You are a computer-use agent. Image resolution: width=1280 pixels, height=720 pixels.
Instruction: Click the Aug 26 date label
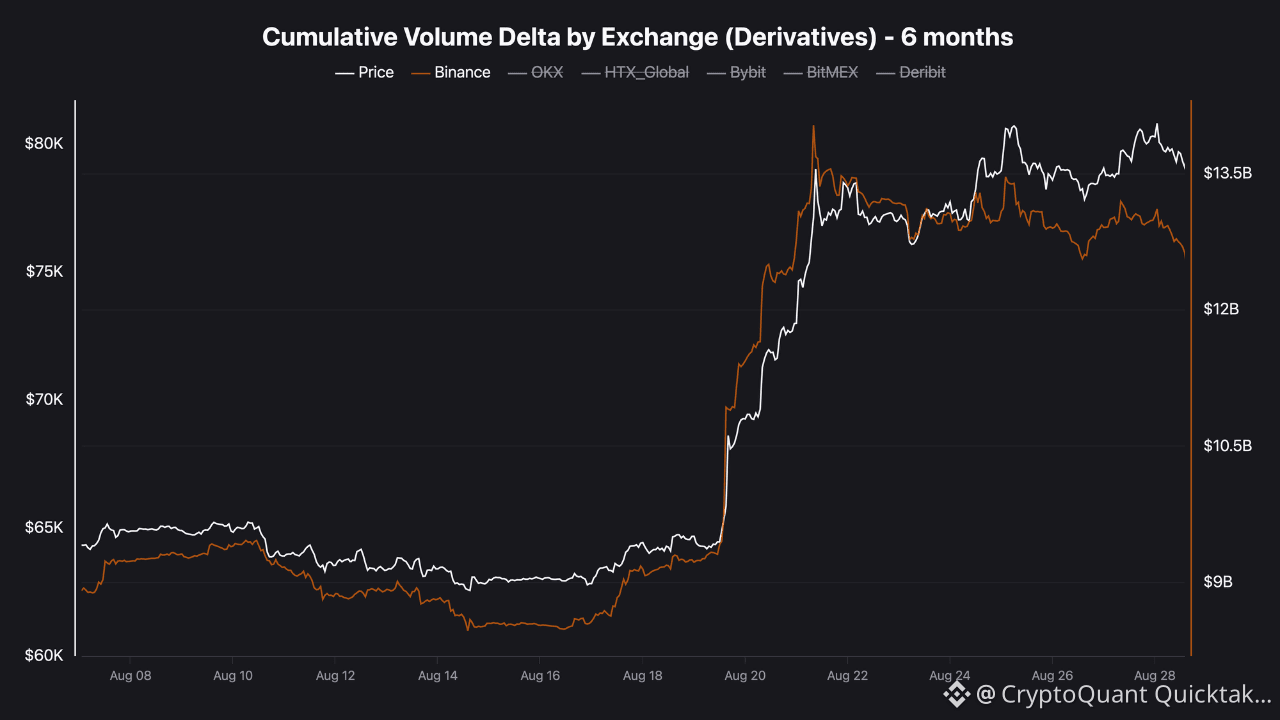point(1052,676)
